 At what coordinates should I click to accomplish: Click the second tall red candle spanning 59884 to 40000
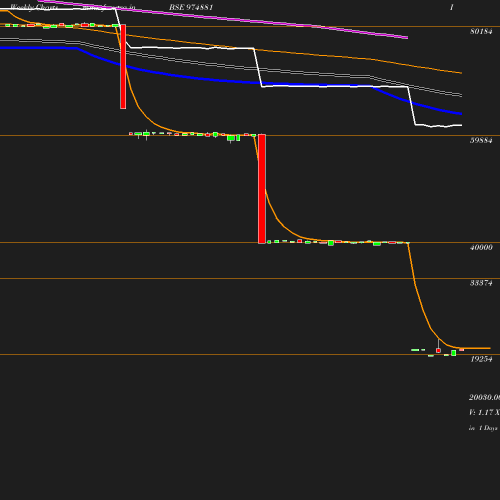tap(262, 189)
